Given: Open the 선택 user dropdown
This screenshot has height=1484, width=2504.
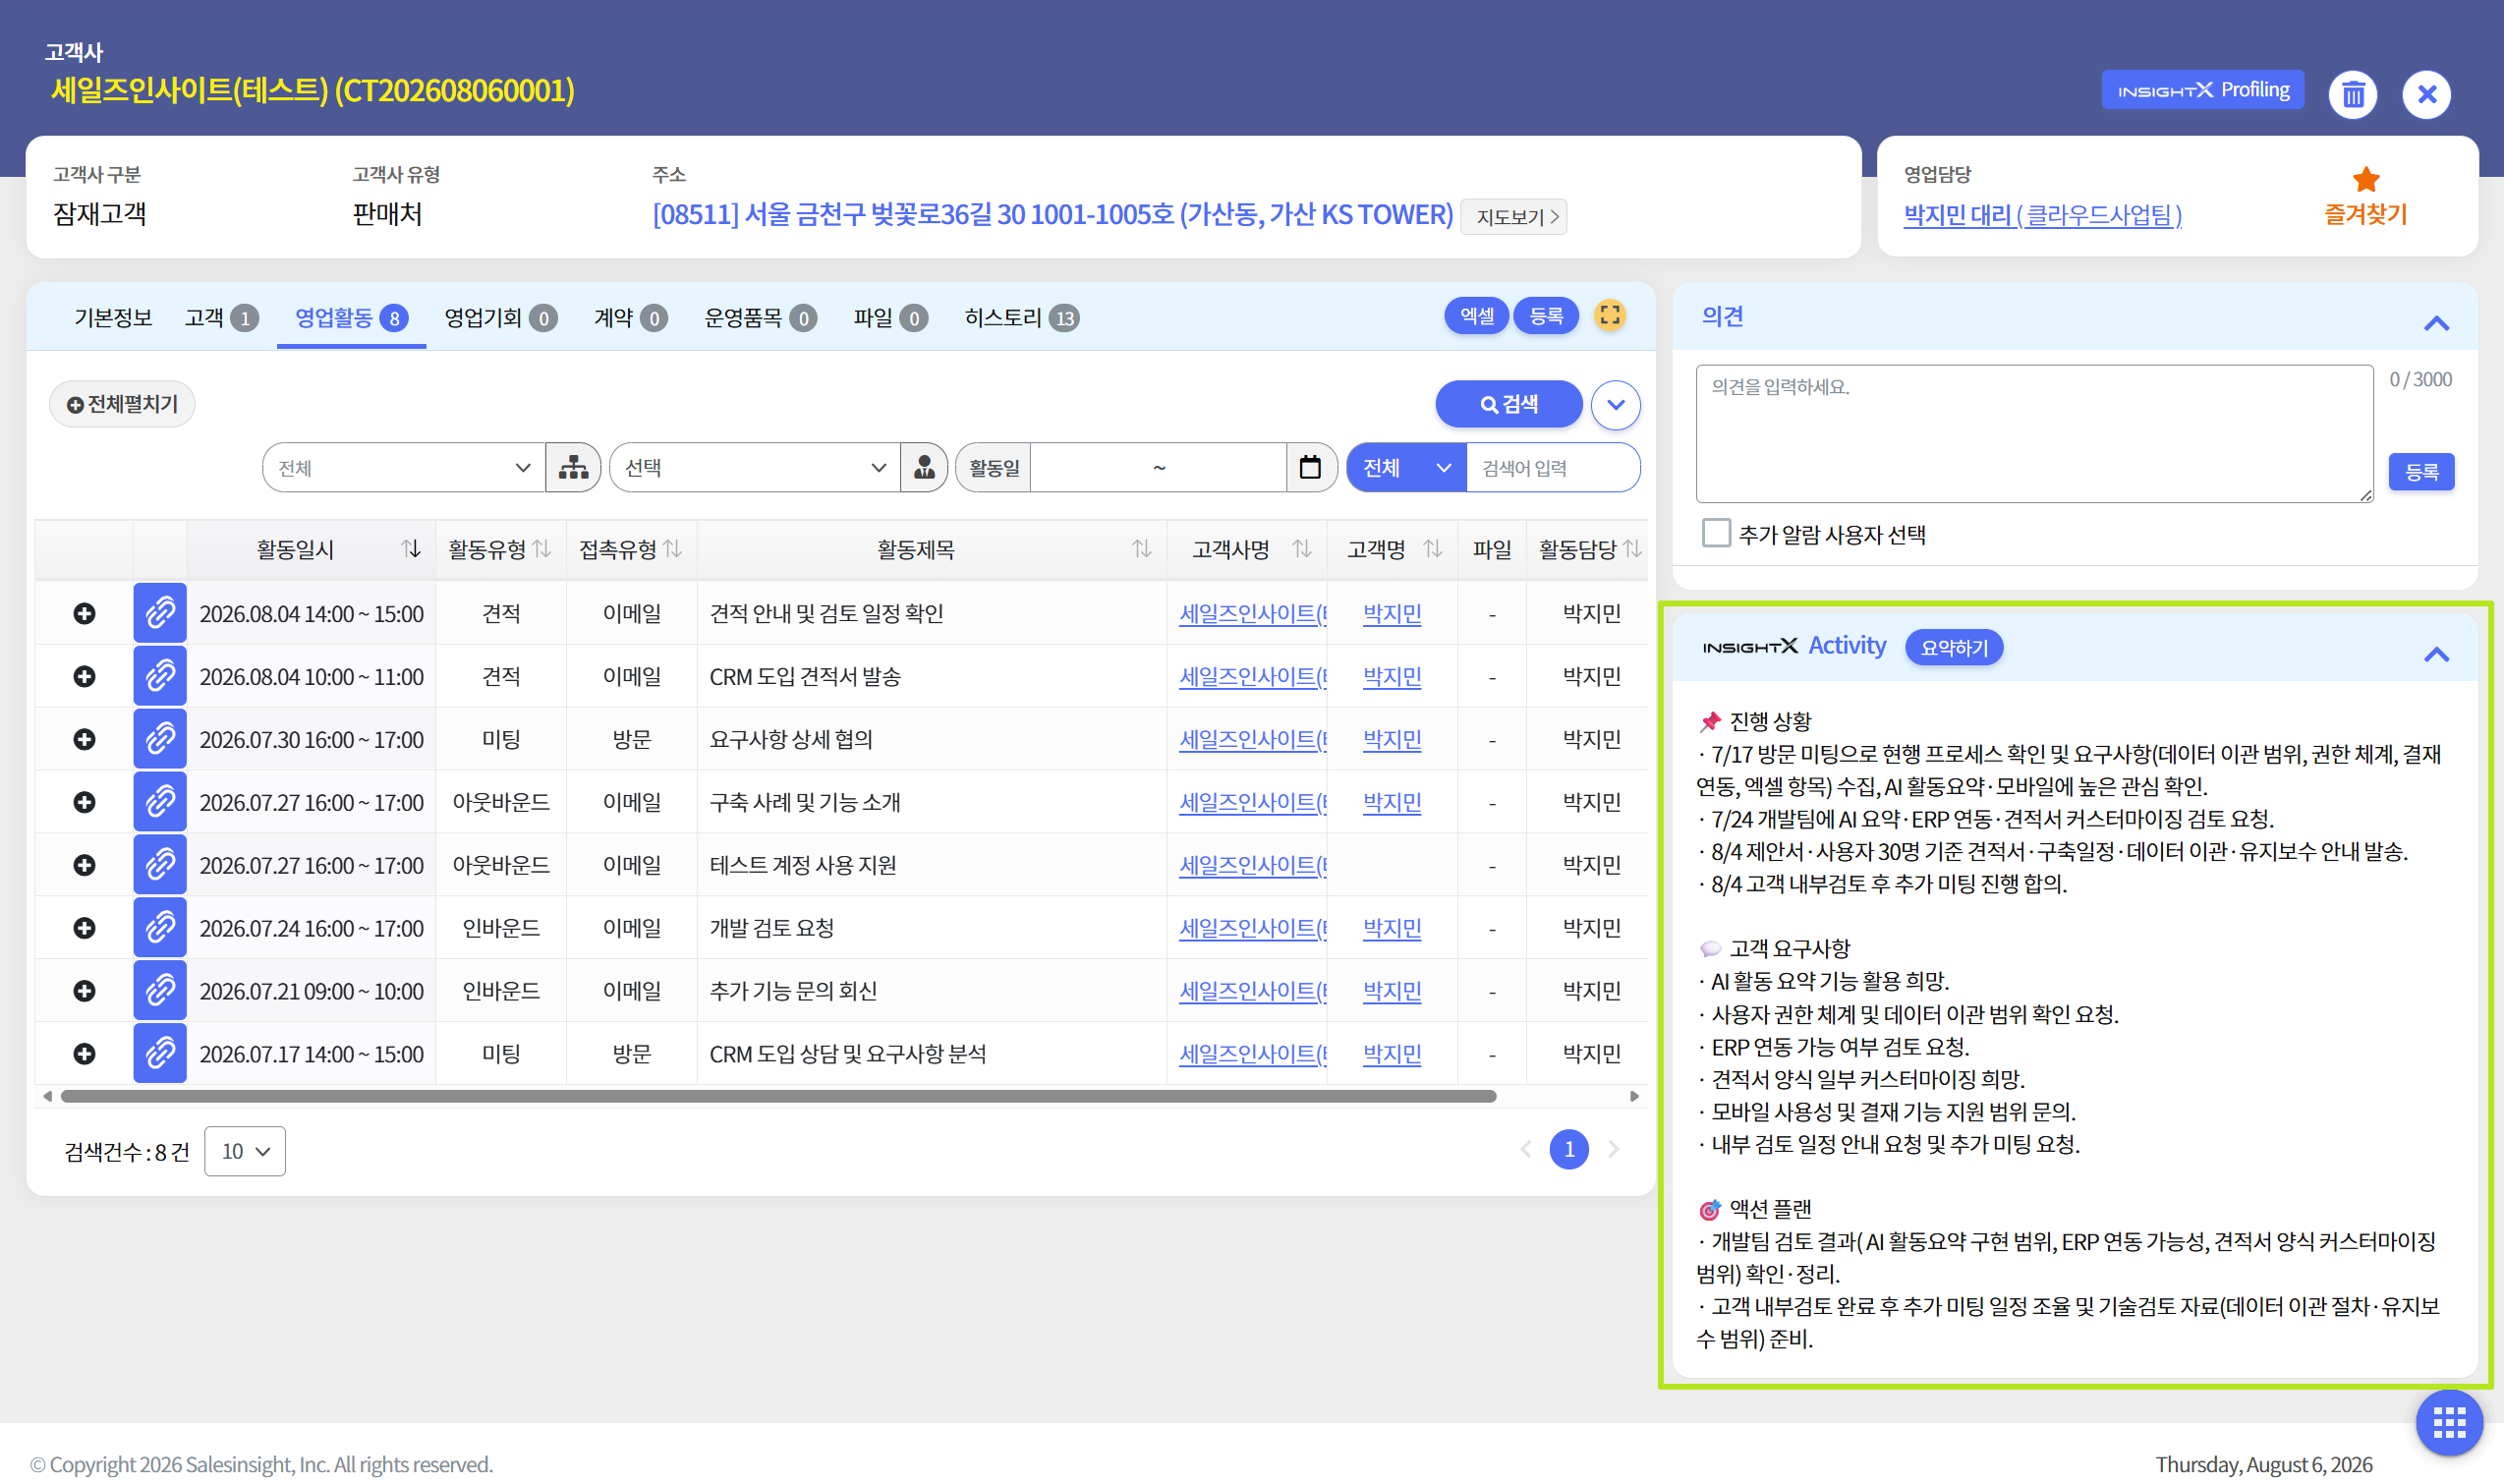Looking at the screenshot, I should tap(754, 467).
